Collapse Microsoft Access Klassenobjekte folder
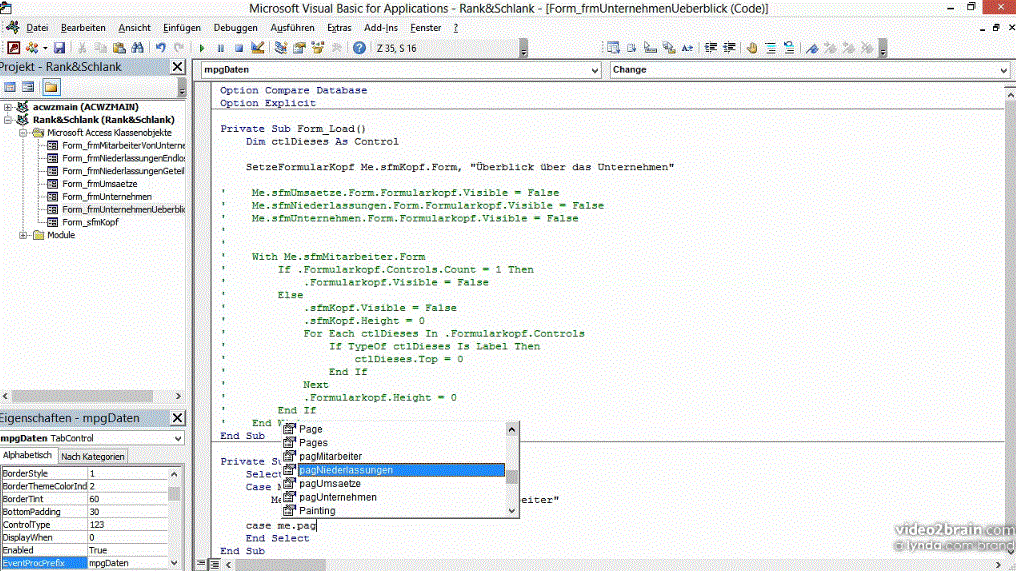The width and height of the screenshot is (1016, 571). tap(23, 132)
